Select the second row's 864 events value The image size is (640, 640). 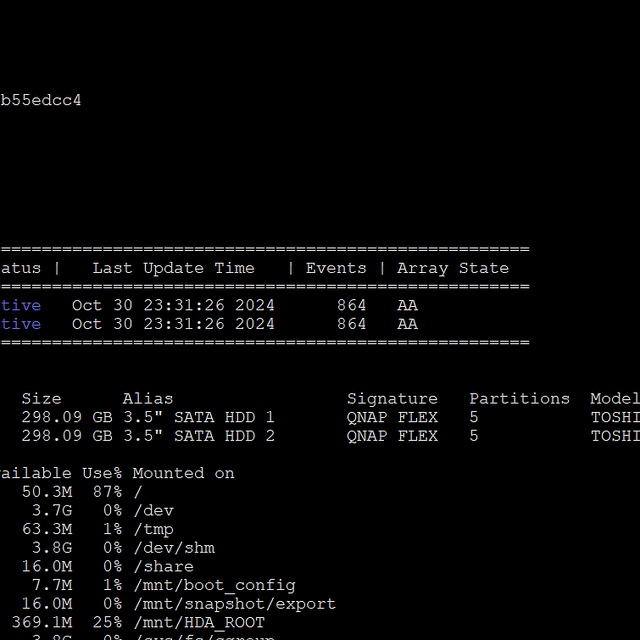coord(351,324)
